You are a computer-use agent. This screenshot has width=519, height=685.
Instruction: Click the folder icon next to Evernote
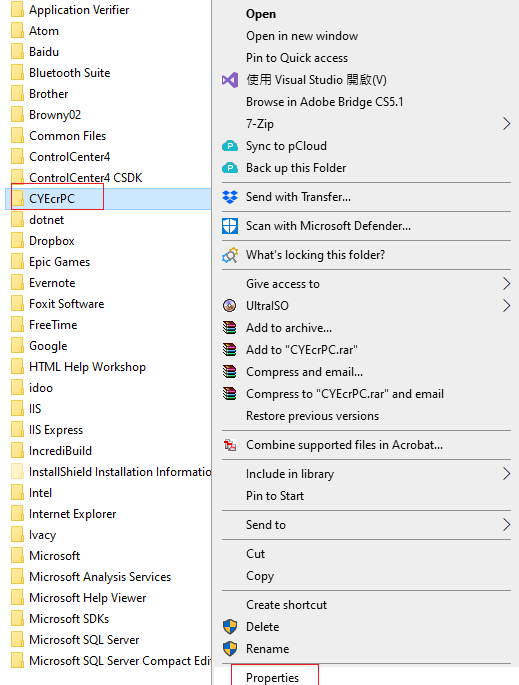pyautogui.click(x=17, y=283)
